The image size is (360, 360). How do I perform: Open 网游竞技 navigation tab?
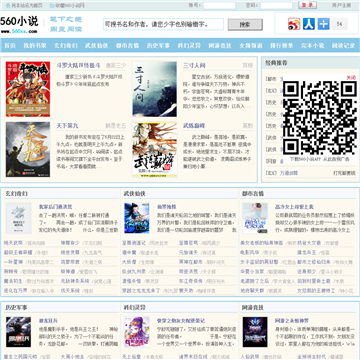[x=220, y=46]
